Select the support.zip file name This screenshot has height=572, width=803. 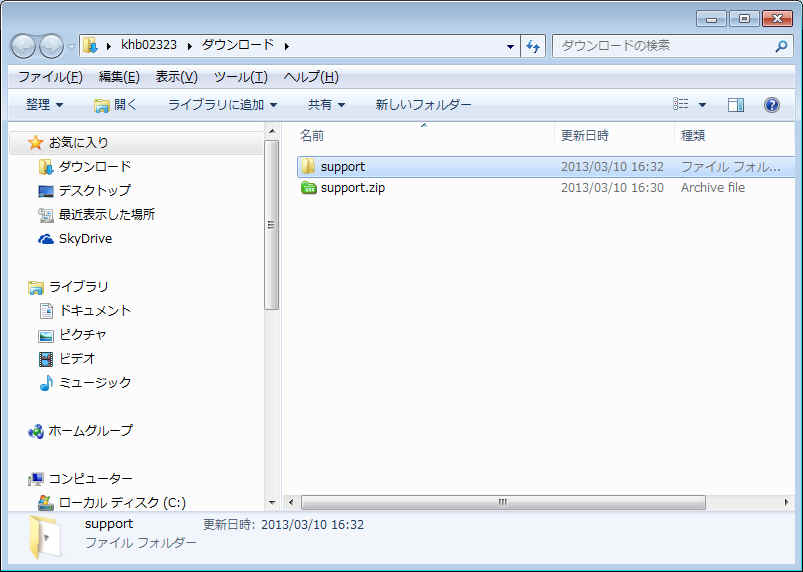coord(353,188)
